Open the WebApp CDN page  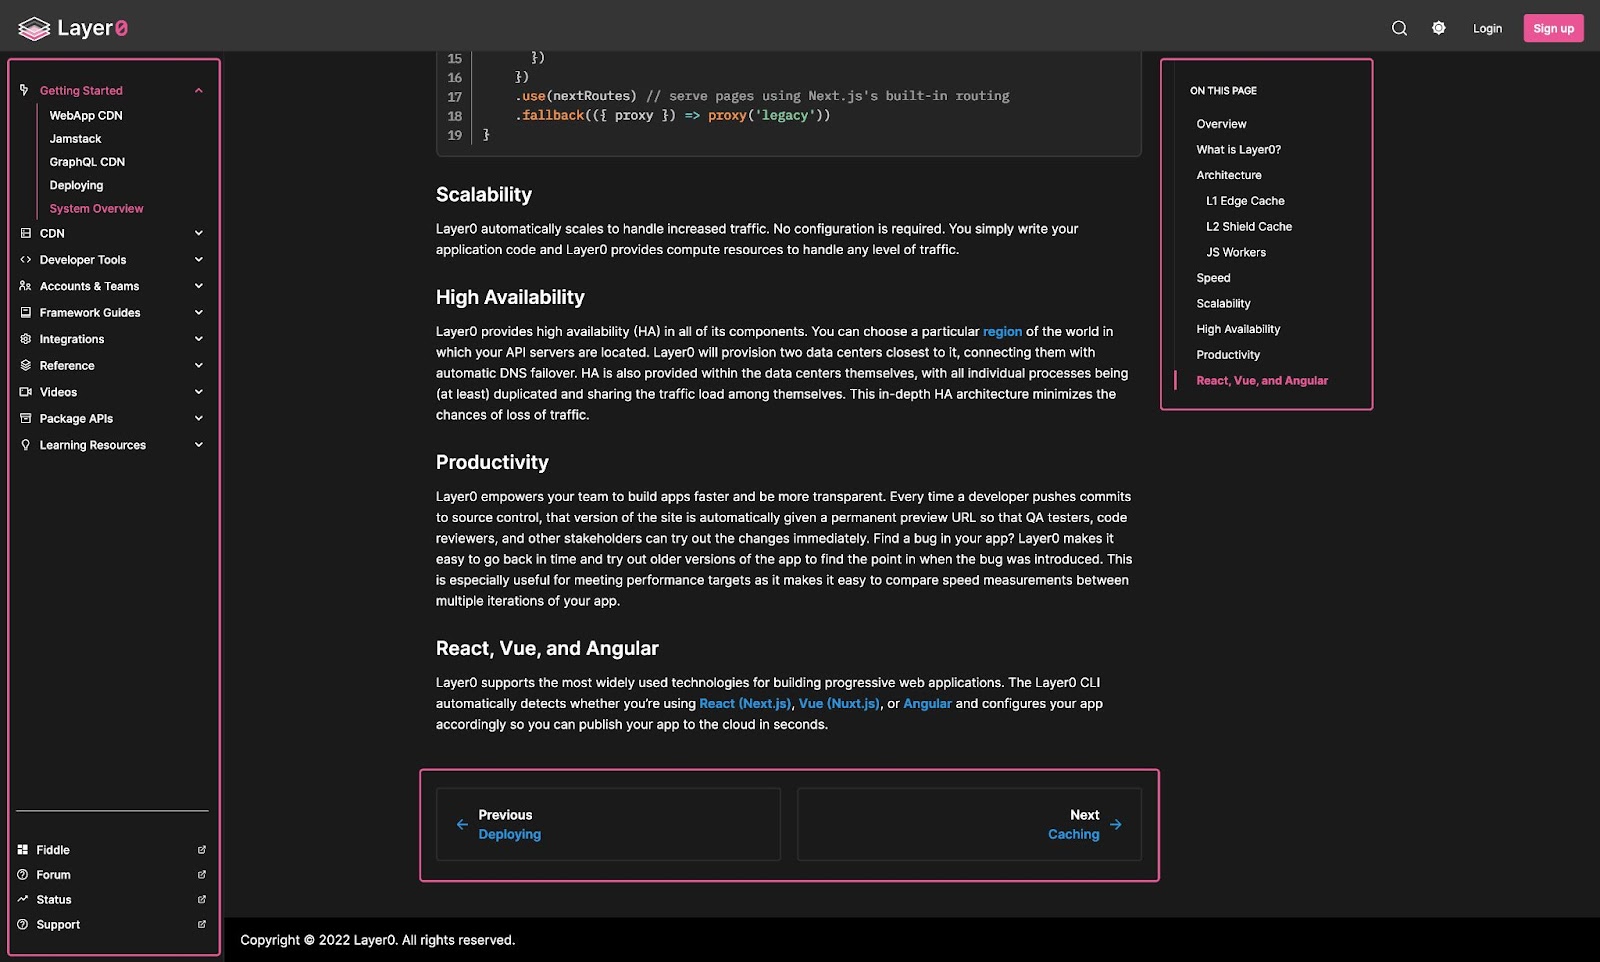(x=86, y=115)
